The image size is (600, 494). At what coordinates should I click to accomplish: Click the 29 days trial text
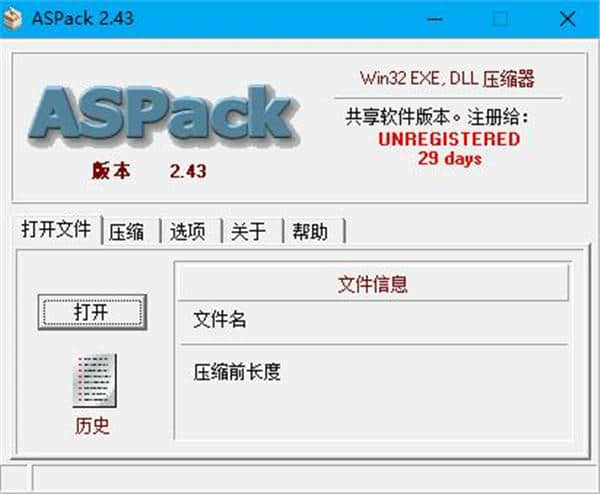[x=450, y=158]
